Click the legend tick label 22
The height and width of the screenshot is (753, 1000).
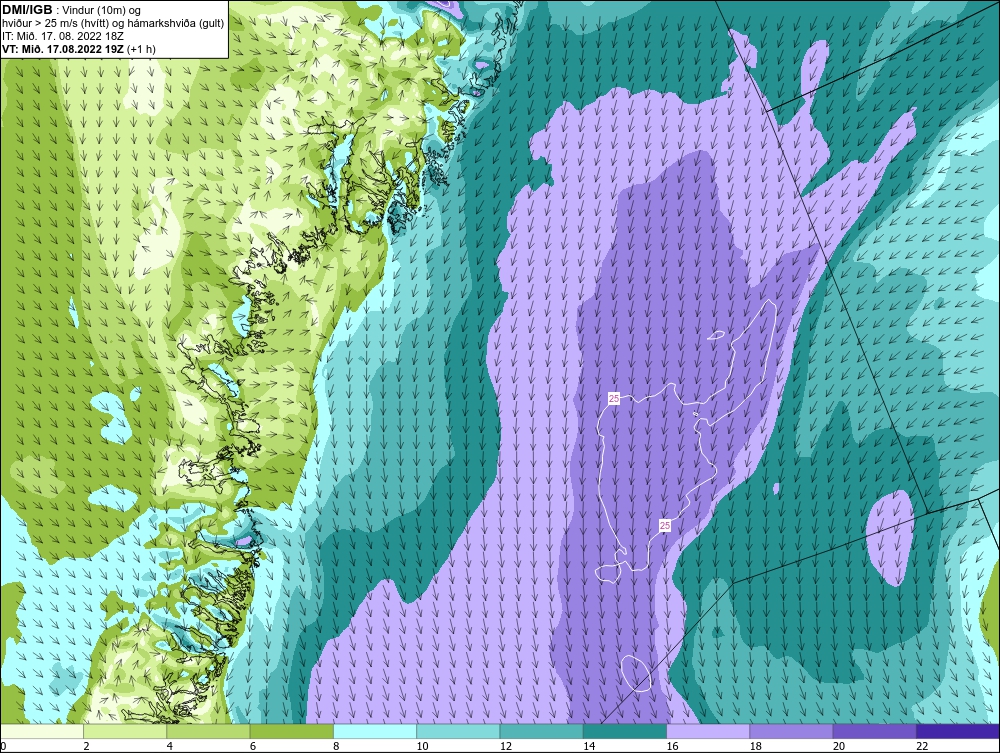[x=922, y=747]
